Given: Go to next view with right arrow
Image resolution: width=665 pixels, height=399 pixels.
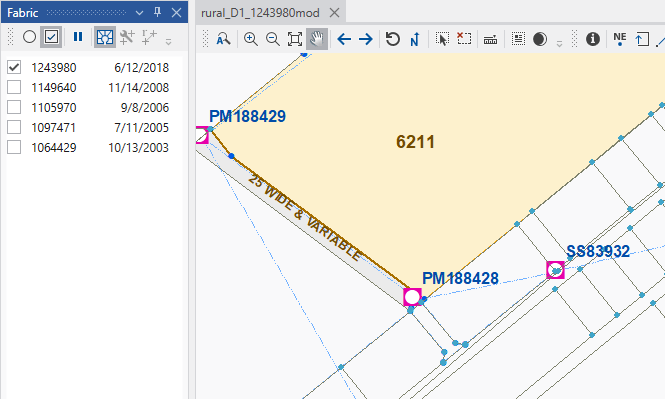Looking at the screenshot, I should pyautogui.click(x=366, y=39).
